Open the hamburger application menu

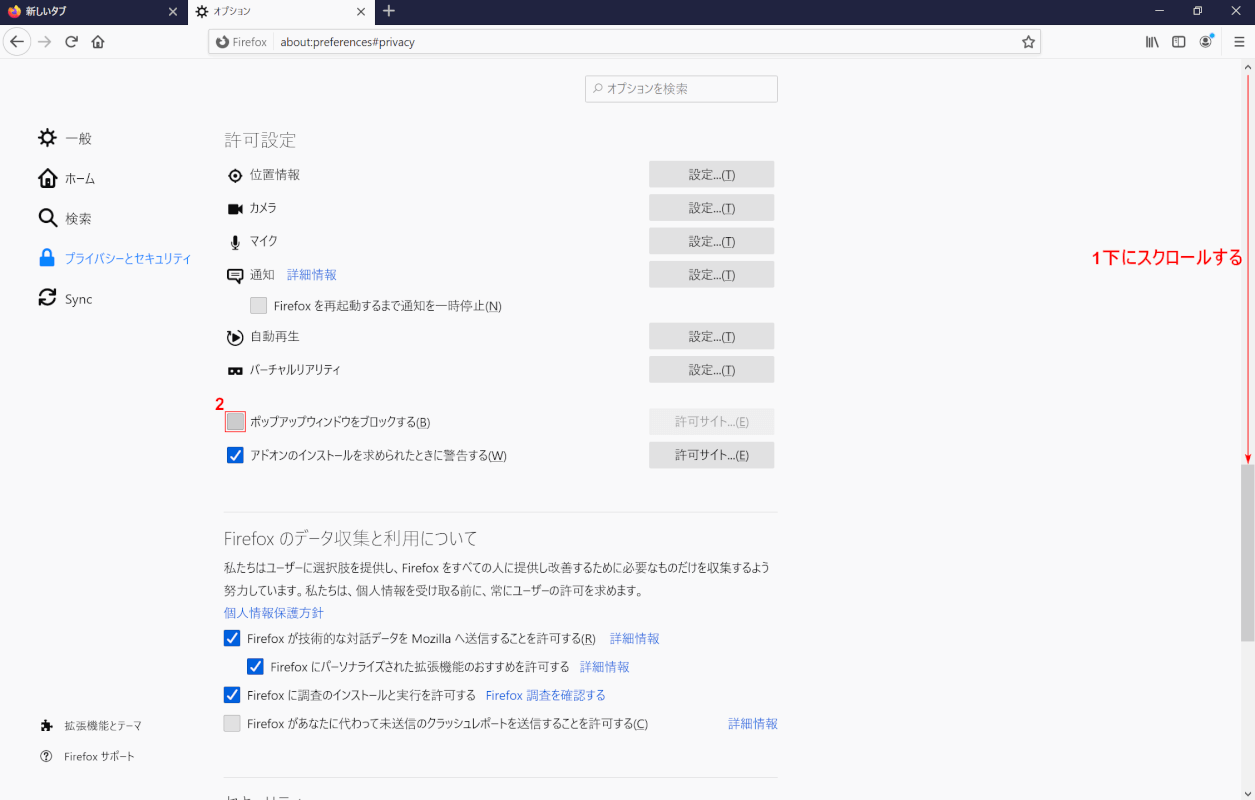1238,42
